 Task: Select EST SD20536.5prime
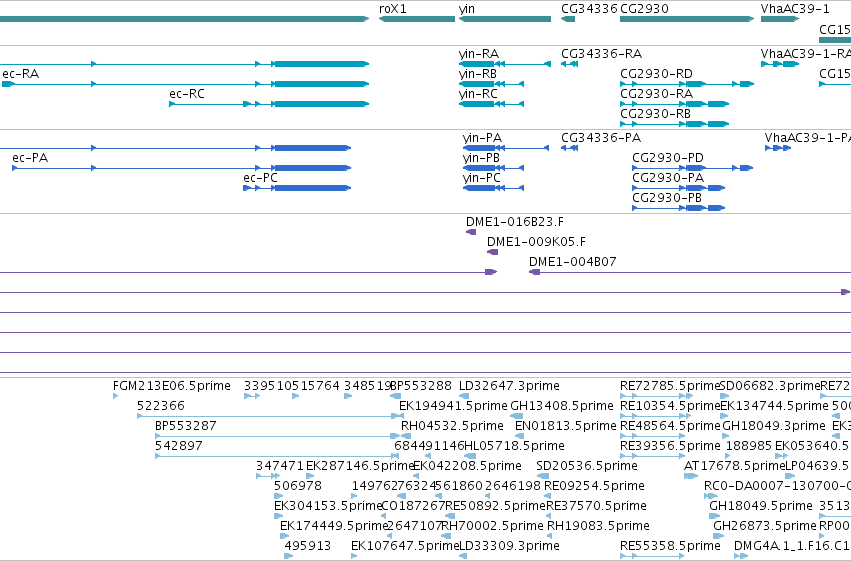(x=587, y=466)
